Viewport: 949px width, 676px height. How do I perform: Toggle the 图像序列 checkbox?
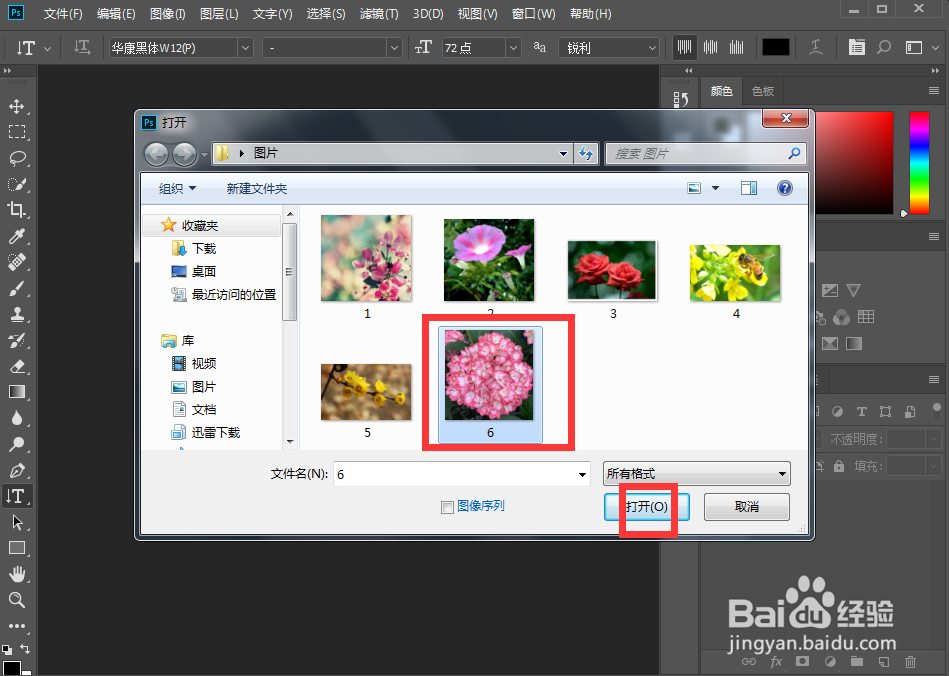pyautogui.click(x=447, y=507)
